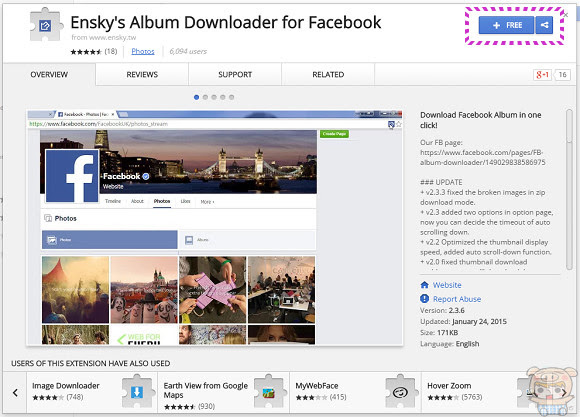Click the More dropdown in the Facebook preview
Viewport: 580px width, 417px height.
click(207, 202)
